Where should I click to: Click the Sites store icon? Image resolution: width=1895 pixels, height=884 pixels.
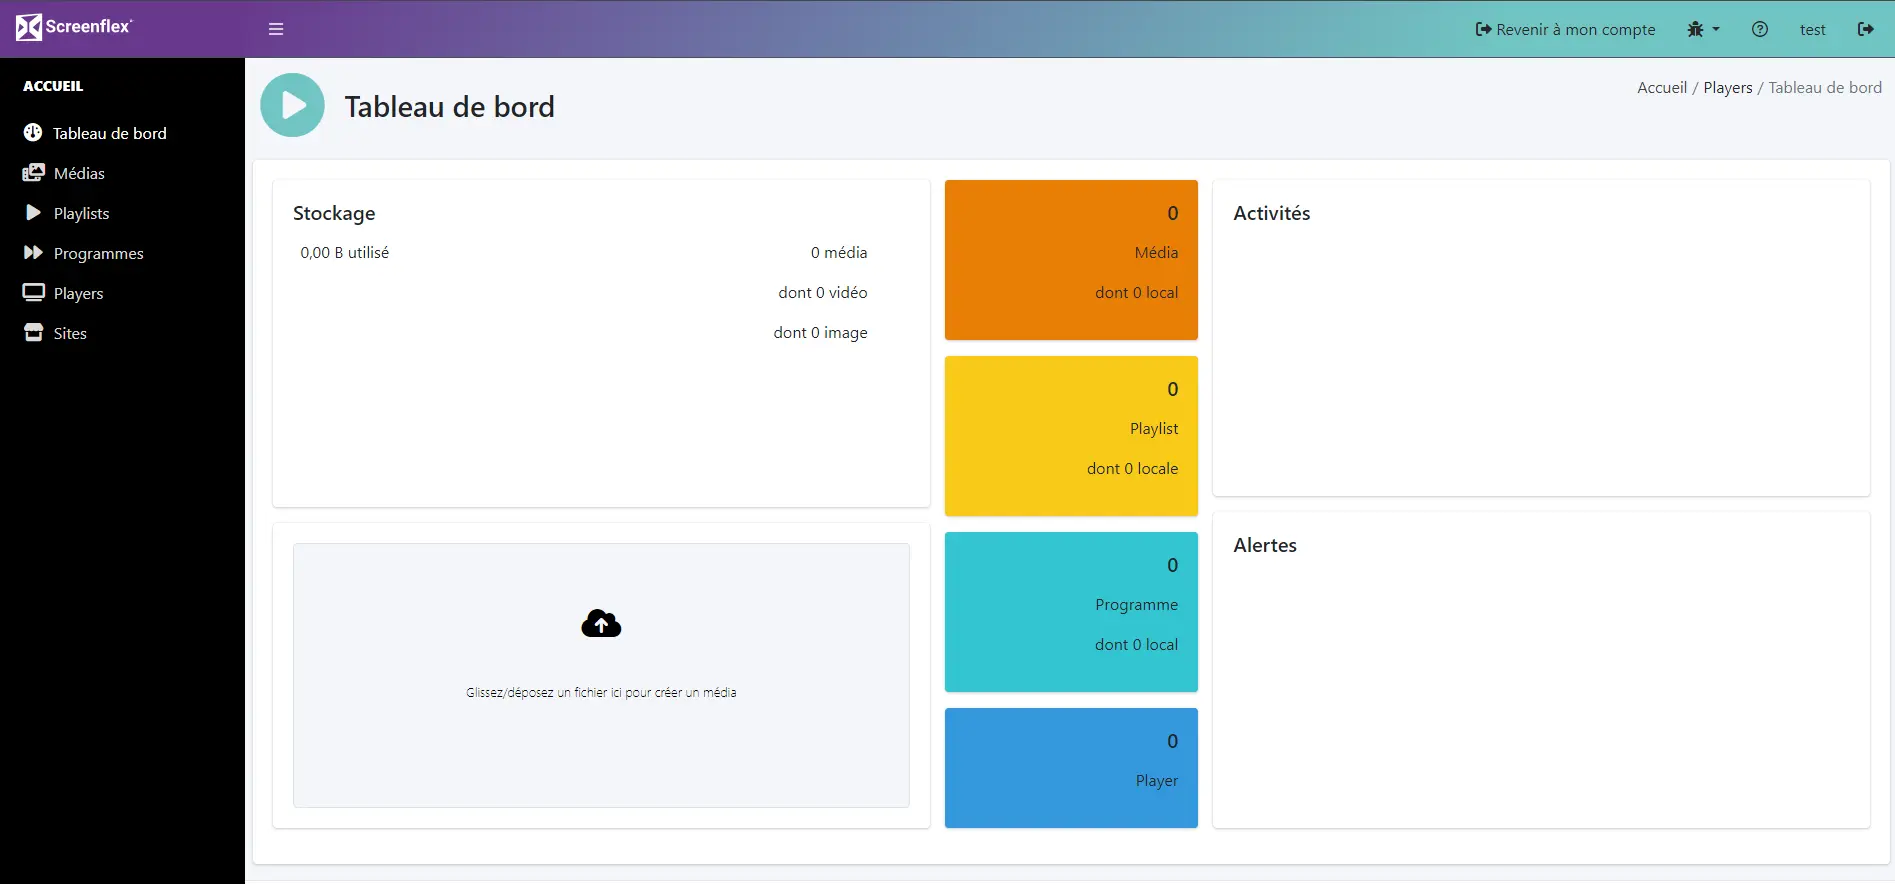34,332
